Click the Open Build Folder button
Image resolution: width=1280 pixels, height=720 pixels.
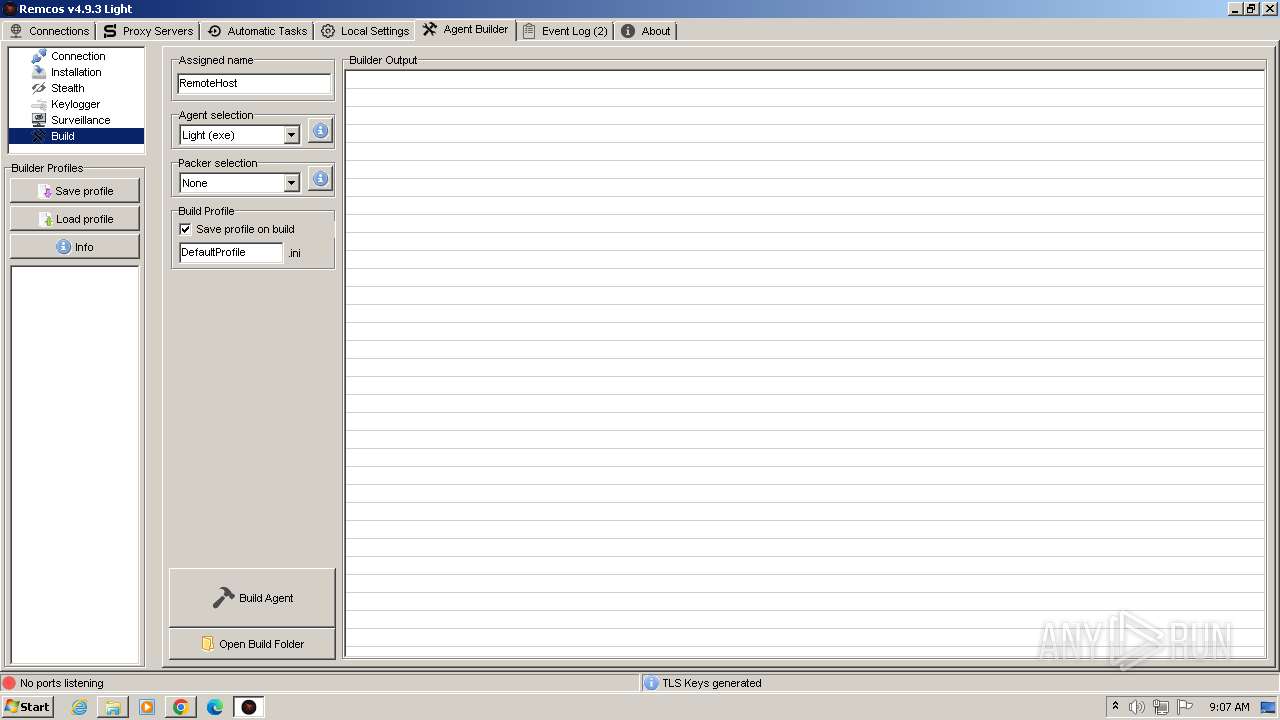point(252,644)
